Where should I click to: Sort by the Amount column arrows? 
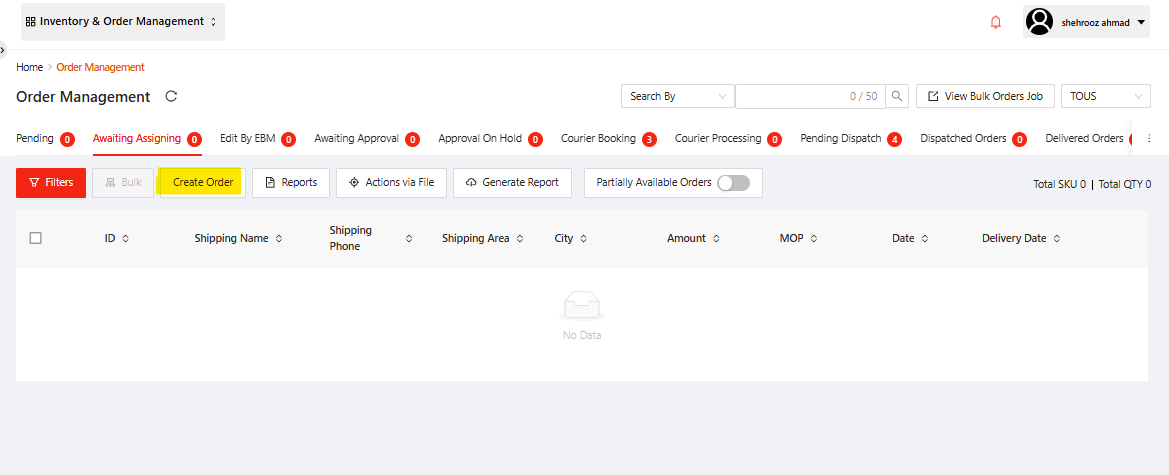click(x=715, y=239)
